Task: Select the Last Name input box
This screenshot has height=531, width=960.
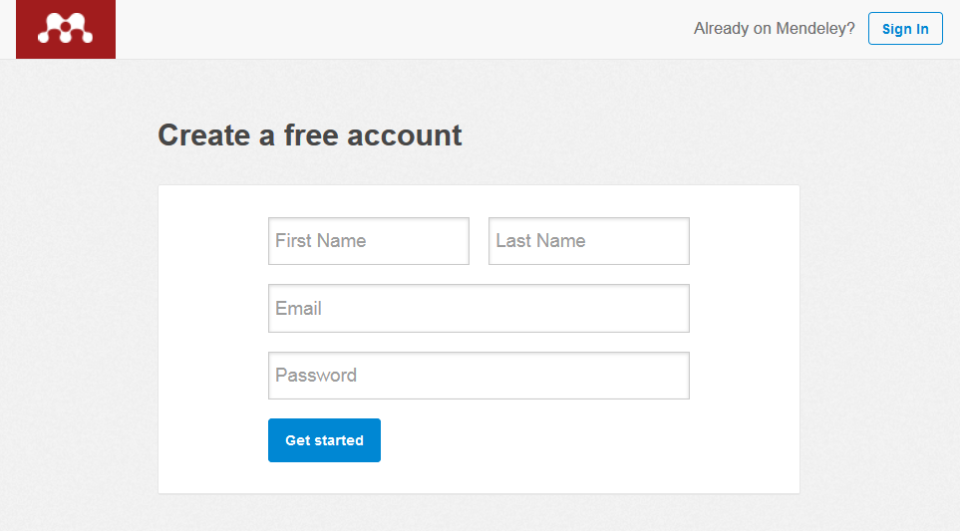Action: pos(589,241)
